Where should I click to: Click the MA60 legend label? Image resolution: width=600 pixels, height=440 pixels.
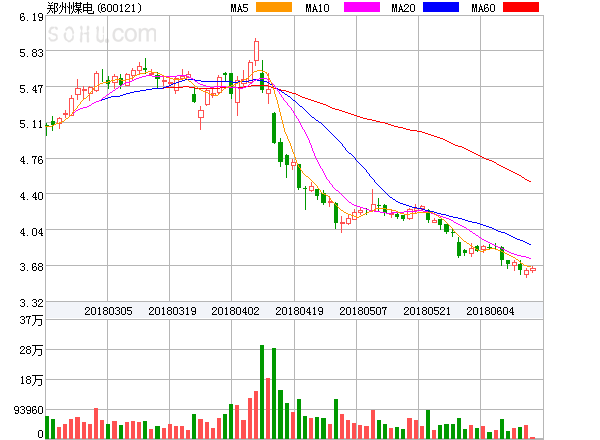(x=483, y=8)
